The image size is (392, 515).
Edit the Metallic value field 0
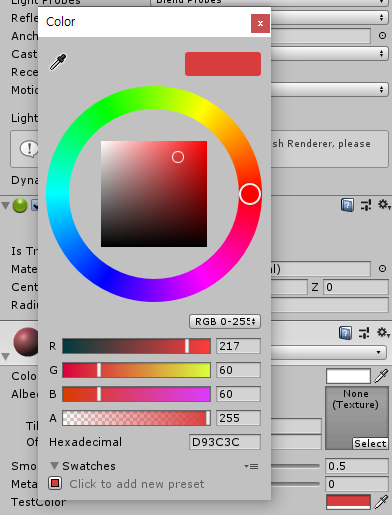point(357,484)
